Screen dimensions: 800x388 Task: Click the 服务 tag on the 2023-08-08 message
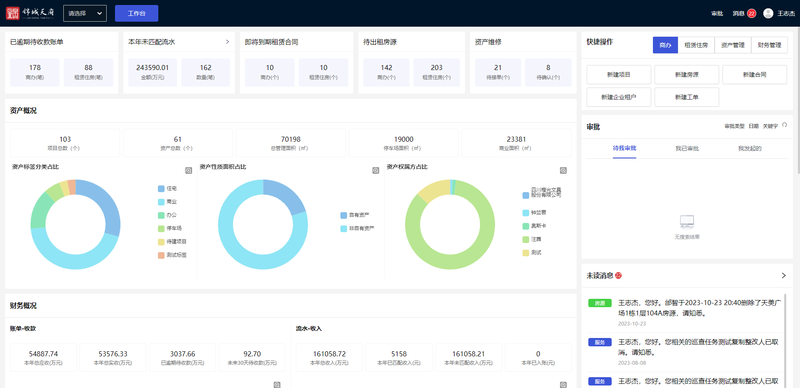point(599,342)
